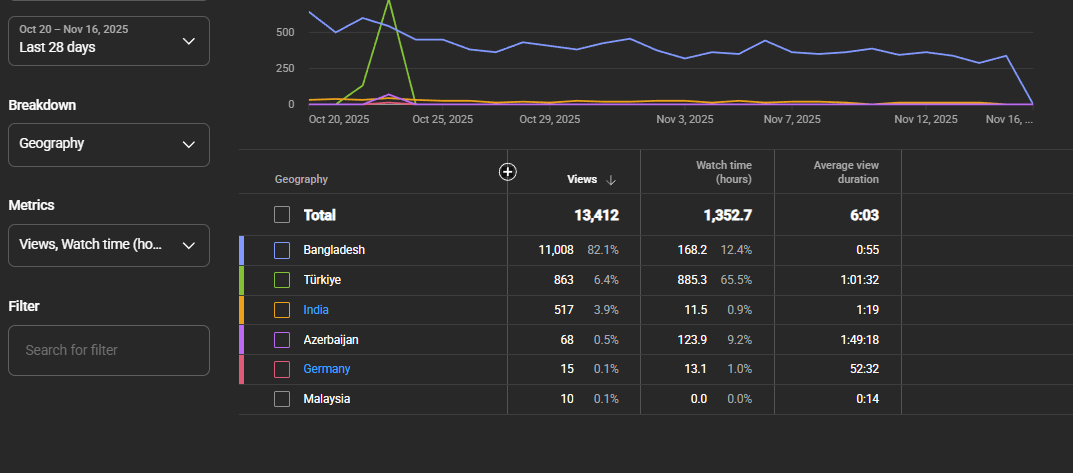
Task: Click the Average view duration header
Action: [x=846, y=172]
